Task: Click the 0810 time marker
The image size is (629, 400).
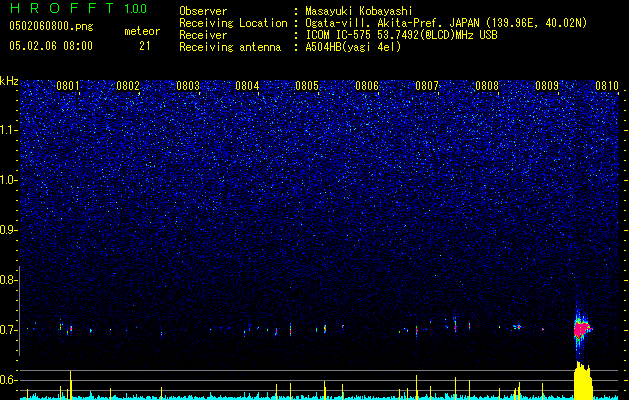Action: tap(607, 86)
